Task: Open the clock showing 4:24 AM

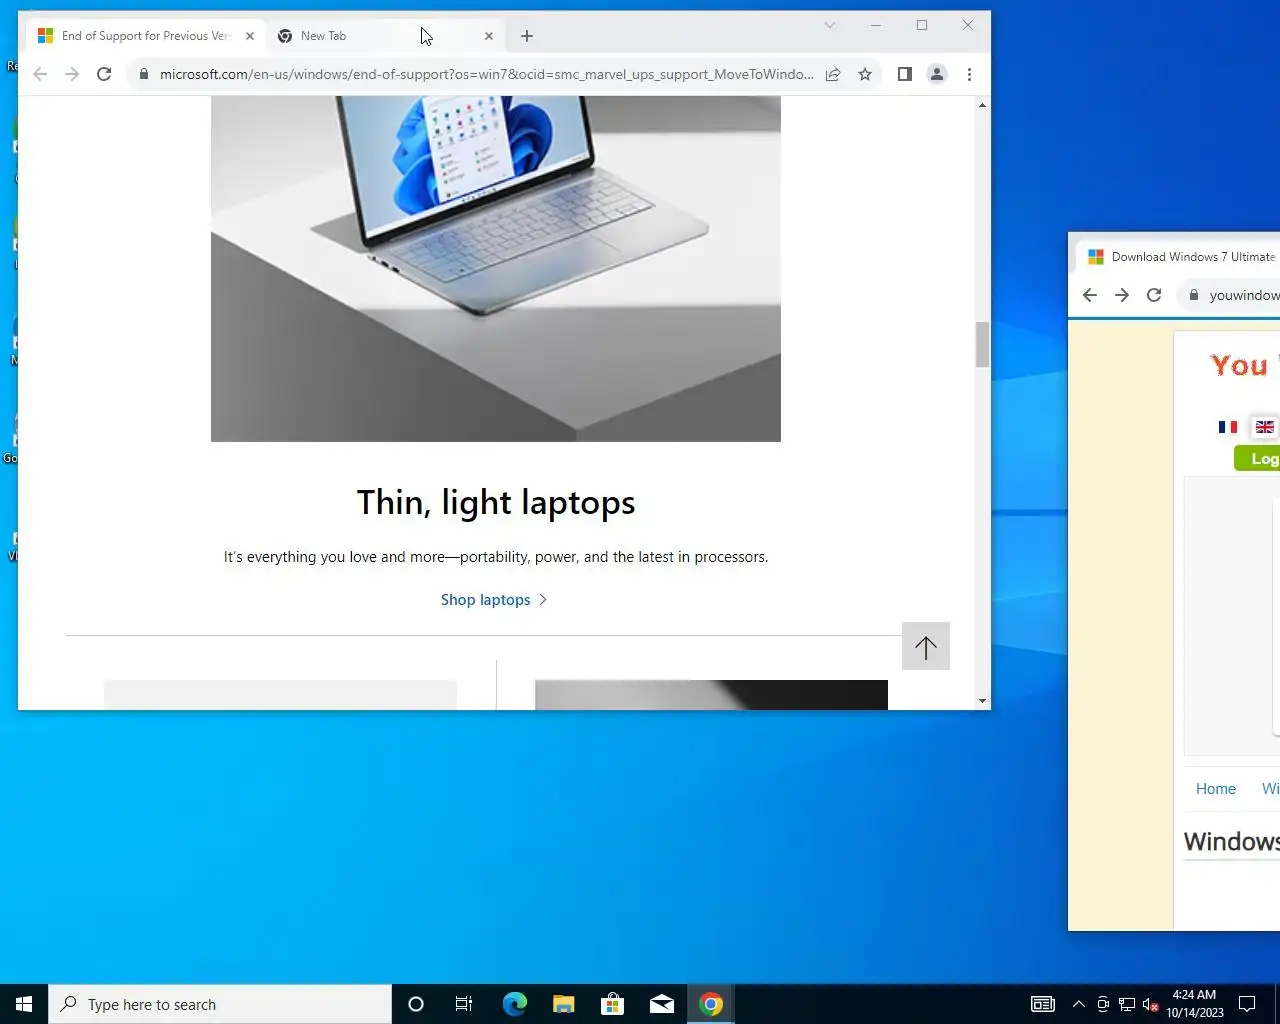Action: [x=1195, y=1004]
